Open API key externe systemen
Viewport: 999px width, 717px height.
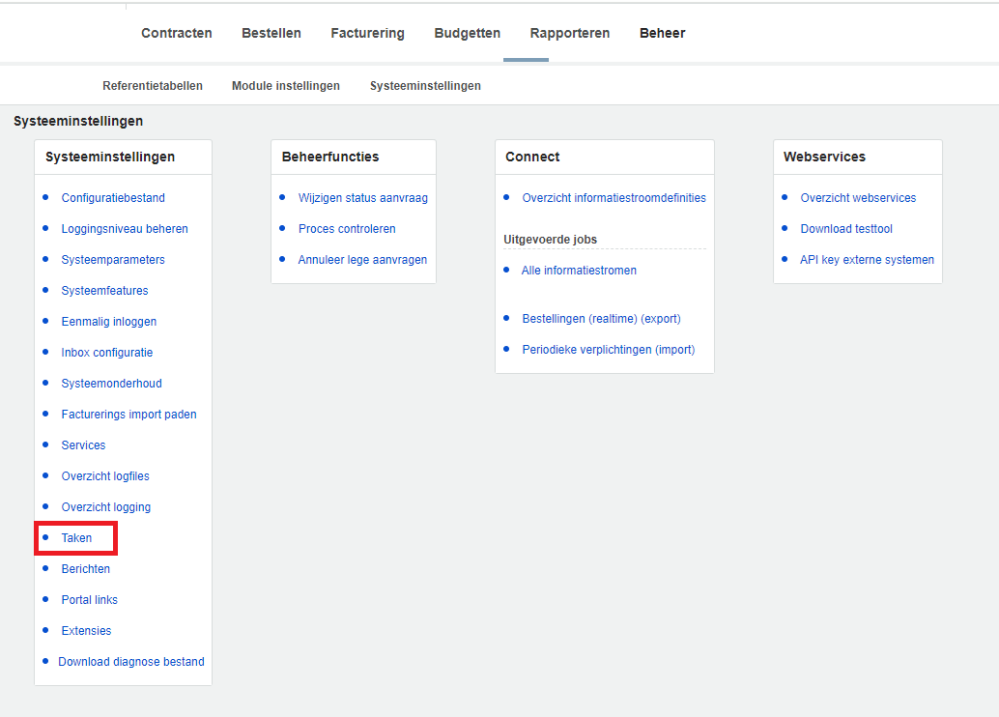point(866,260)
